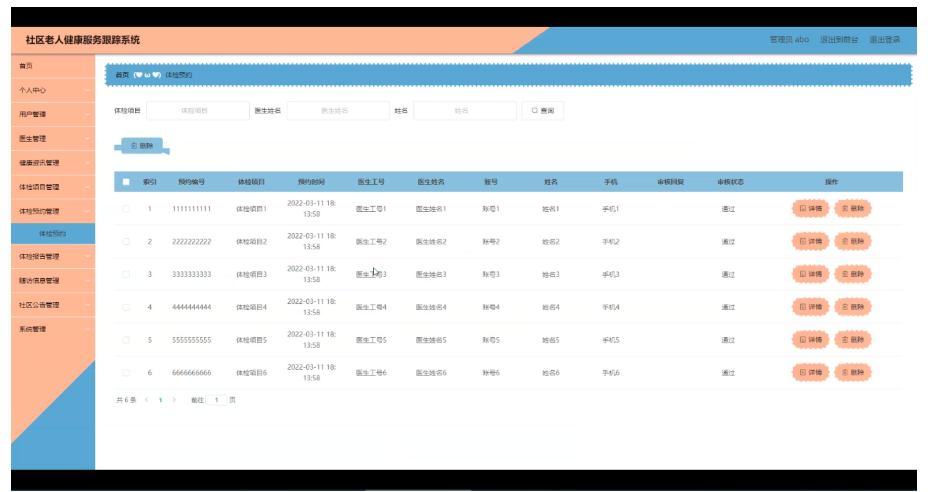The width and height of the screenshot is (945, 492).
Task: Expand the 系统管理 sidebar menu
Action: [53, 329]
